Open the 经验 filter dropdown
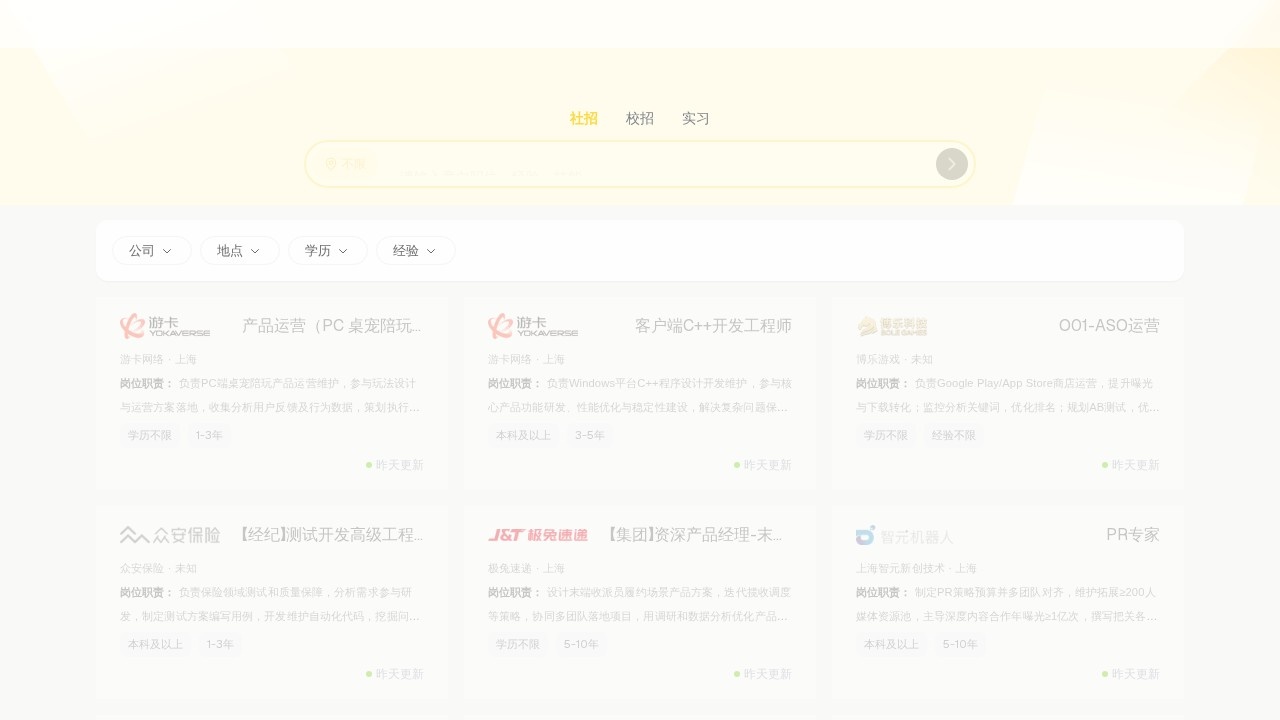 415,251
